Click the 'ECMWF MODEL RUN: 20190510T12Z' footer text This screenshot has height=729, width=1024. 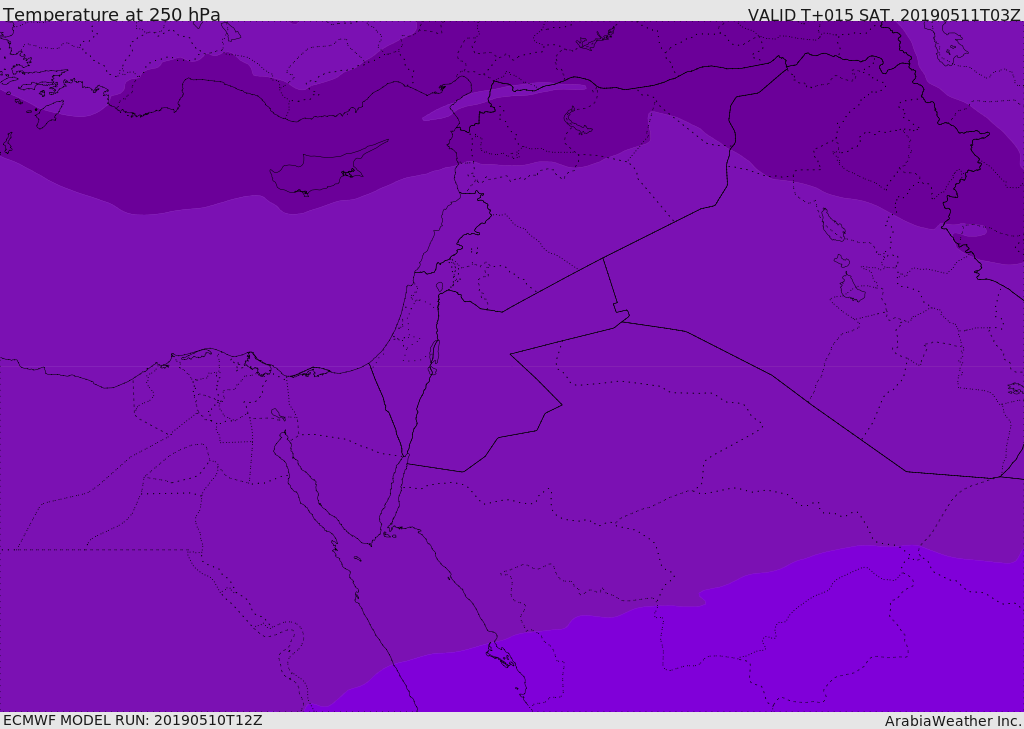click(133, 720)
